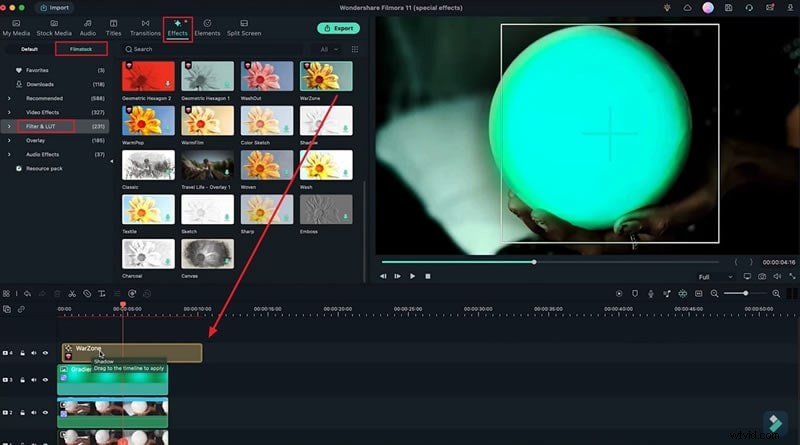The width and height of the screenshot is (800, 445).
Task: Mute track 4 audio
Action: click(34, 353)
